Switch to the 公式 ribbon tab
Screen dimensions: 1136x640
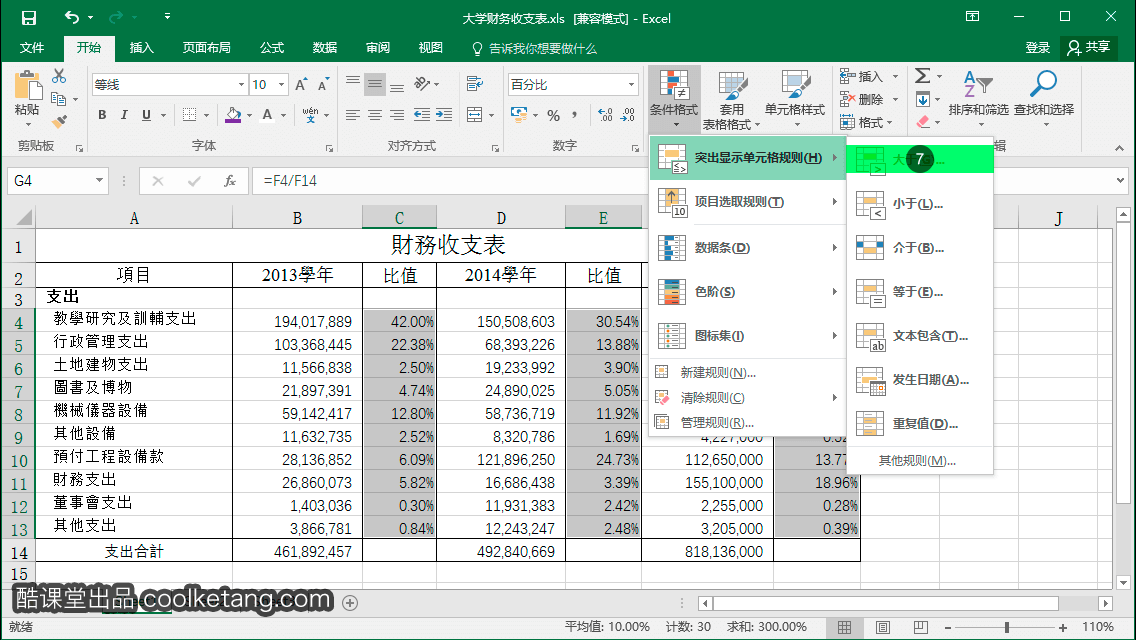(x=272, y=48)
